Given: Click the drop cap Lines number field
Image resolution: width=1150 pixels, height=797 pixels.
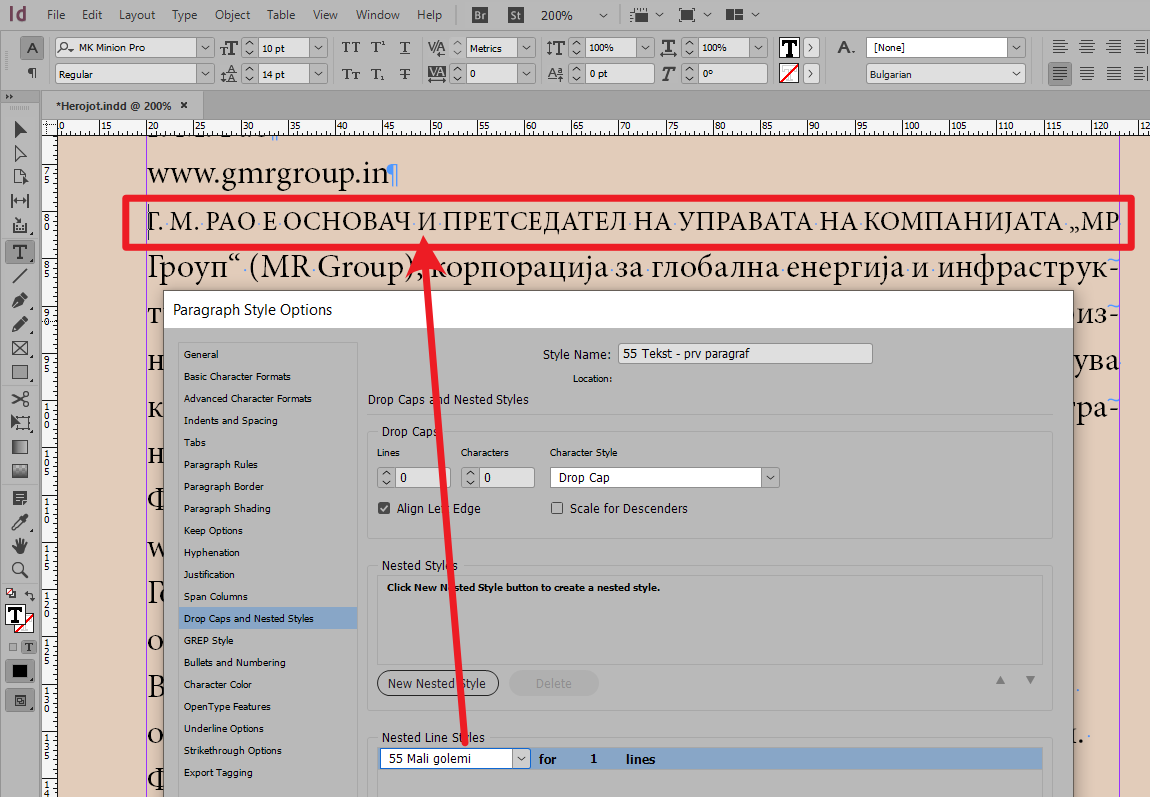Looking at the screenshot, I should coord(423,477).
